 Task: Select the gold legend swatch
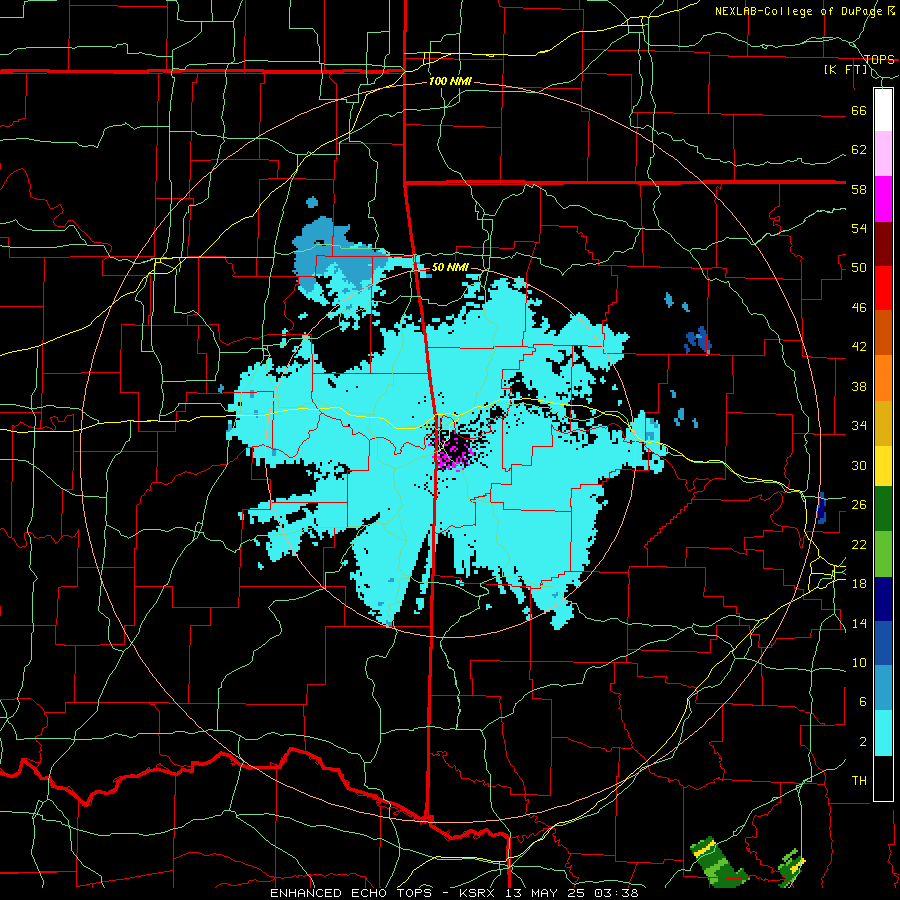pos(883,423)
